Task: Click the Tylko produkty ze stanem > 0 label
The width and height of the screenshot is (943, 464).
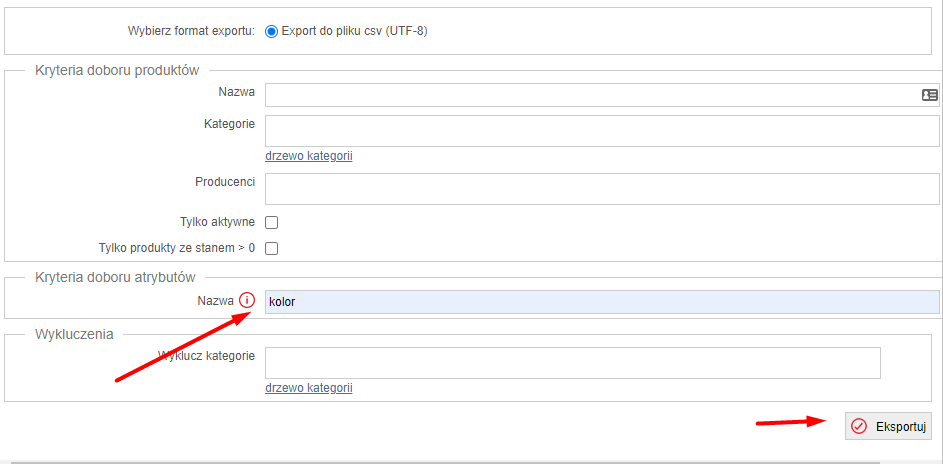Action: [177, 248]
